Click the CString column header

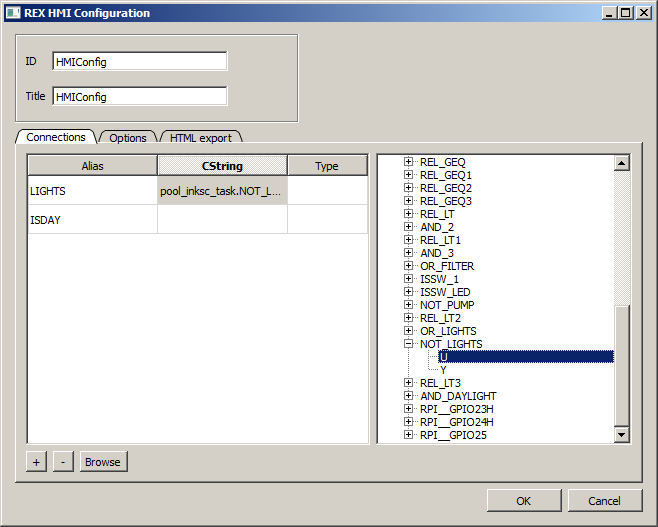pos(222,166)
